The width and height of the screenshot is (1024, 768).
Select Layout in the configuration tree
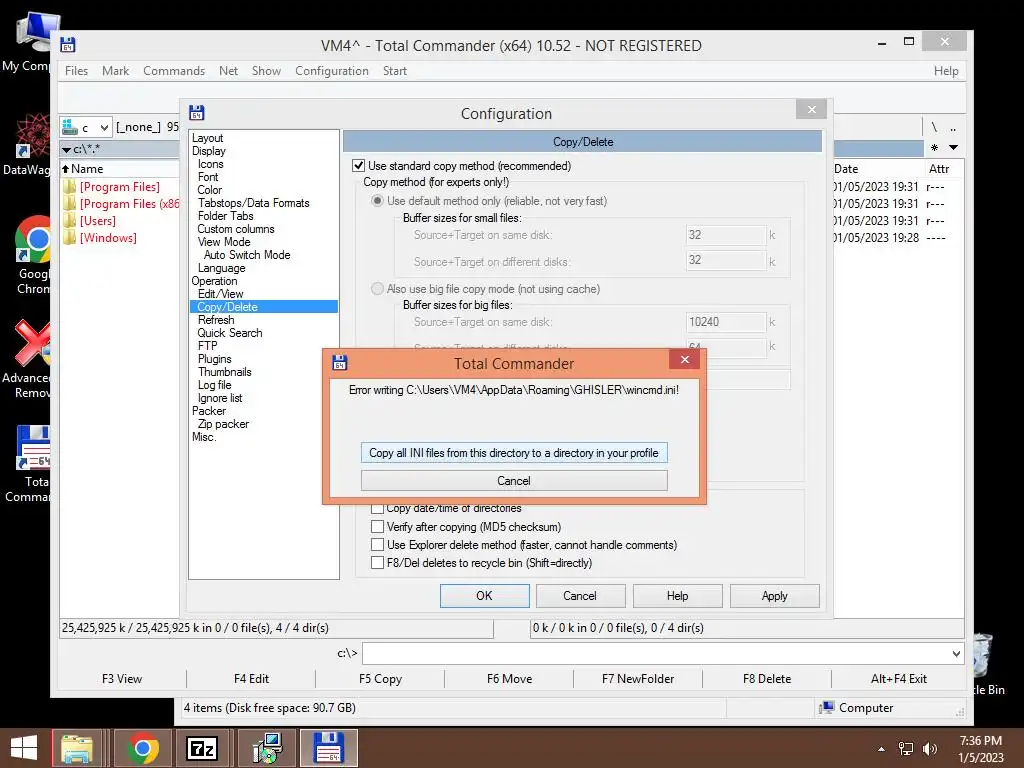(x=208, y=138)
